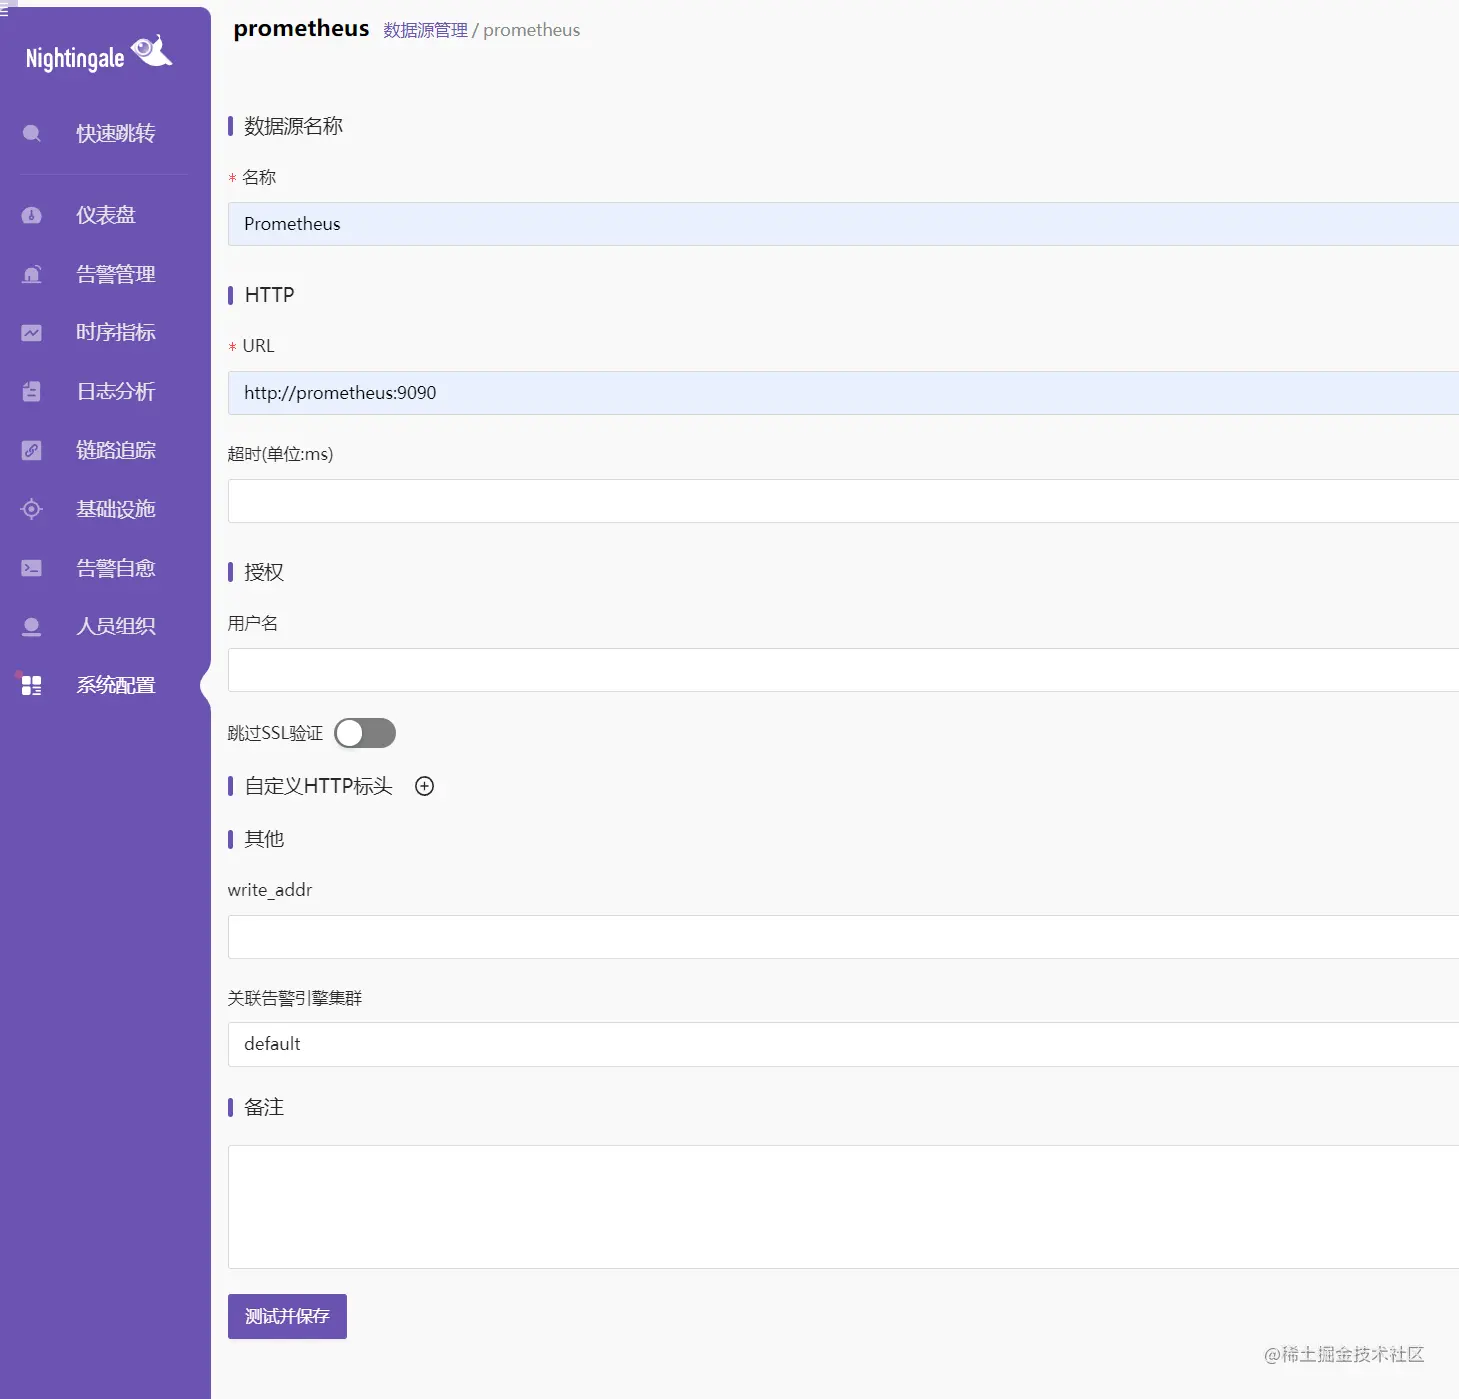Open 链路追踪 tracing menu
Image resolution: width=1459 pixels, height=1399 pixels.
pos(116,450)
